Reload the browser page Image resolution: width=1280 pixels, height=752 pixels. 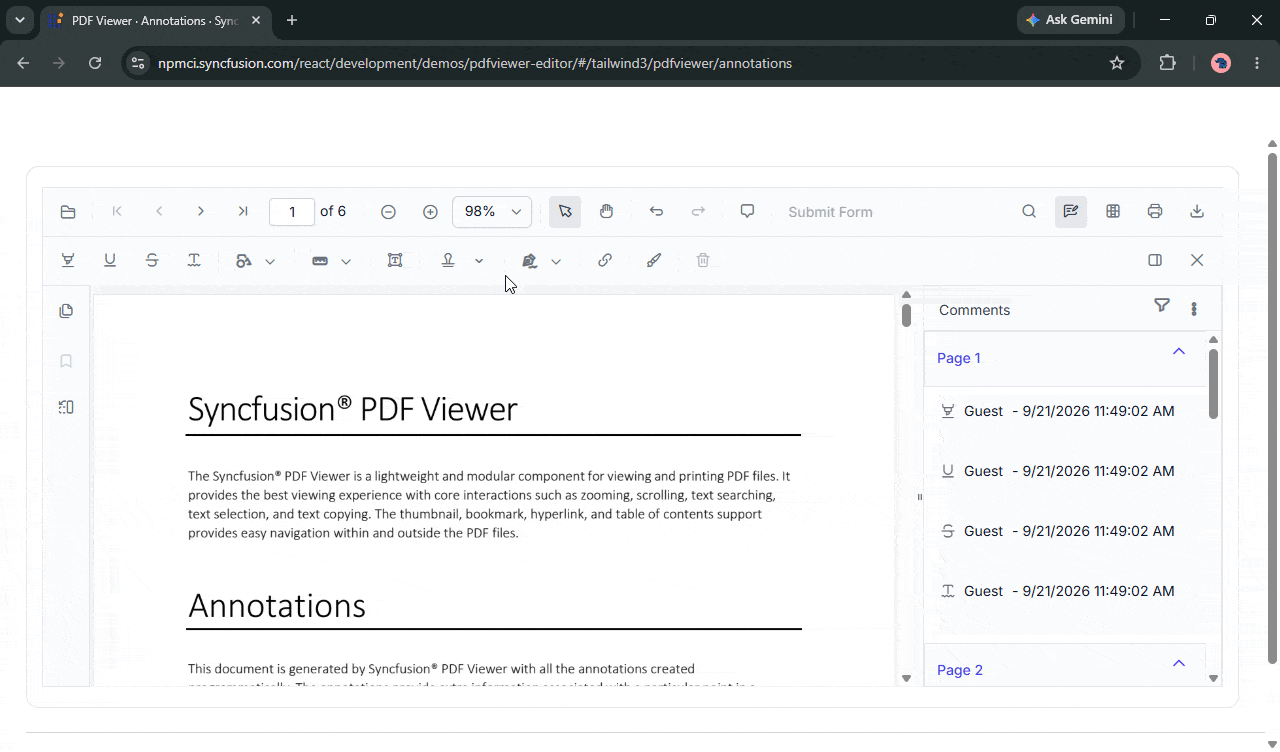[x=95, y=63]
